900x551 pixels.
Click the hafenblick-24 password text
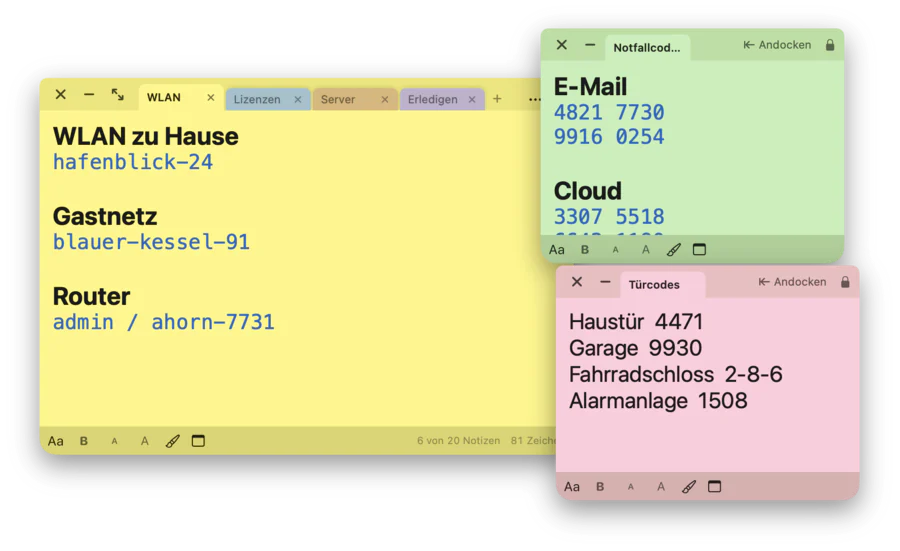pos(133,162)
